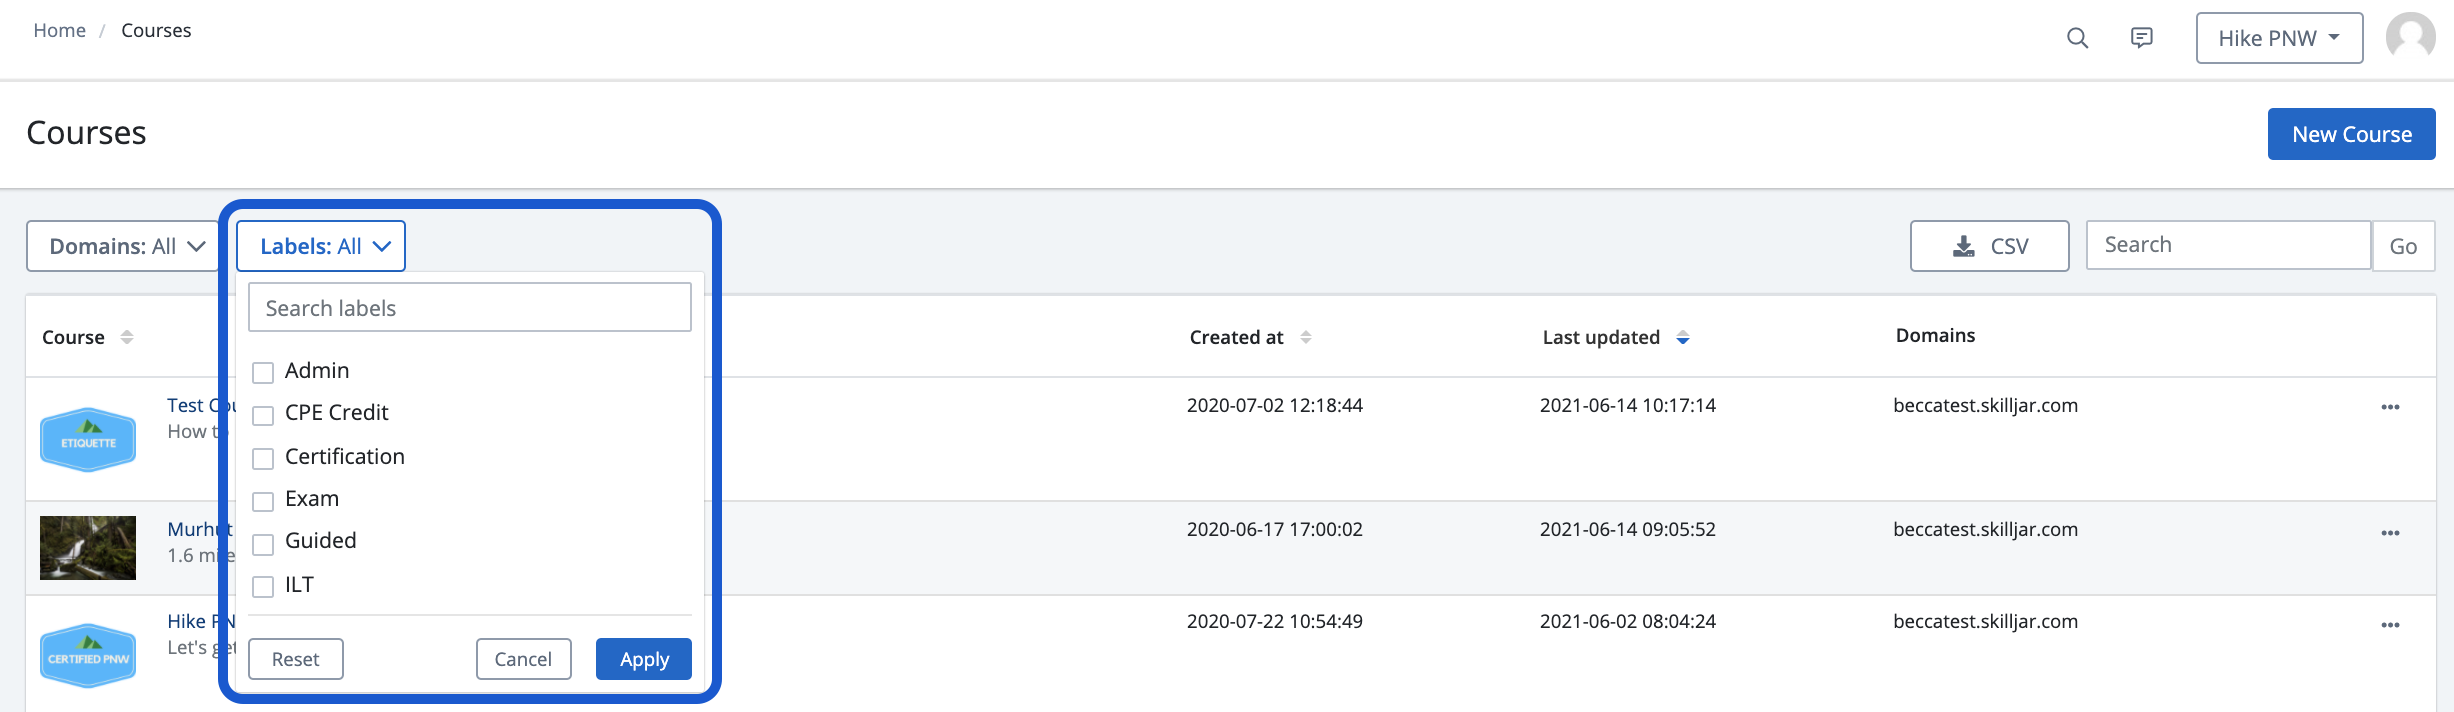The height and width of the screenshot is (712, 2454).
Task: Open the more options menu for the Murhut course row
Action: (x=2390, y=533)
